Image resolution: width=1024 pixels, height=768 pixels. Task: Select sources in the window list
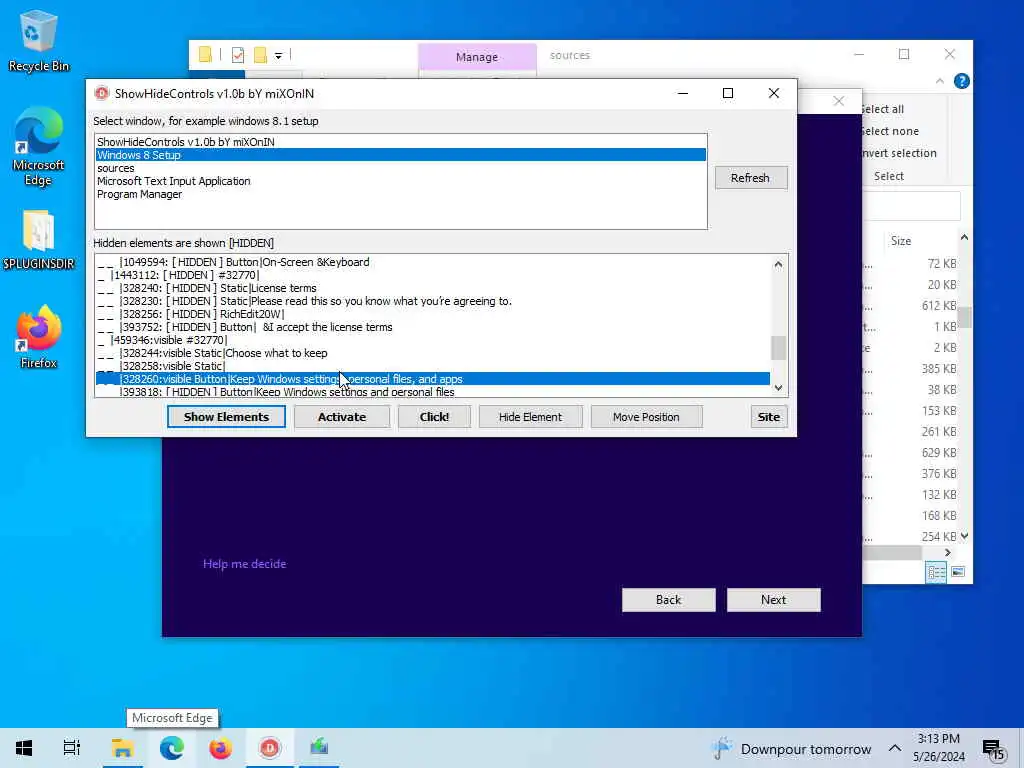(x=400, y=168)
